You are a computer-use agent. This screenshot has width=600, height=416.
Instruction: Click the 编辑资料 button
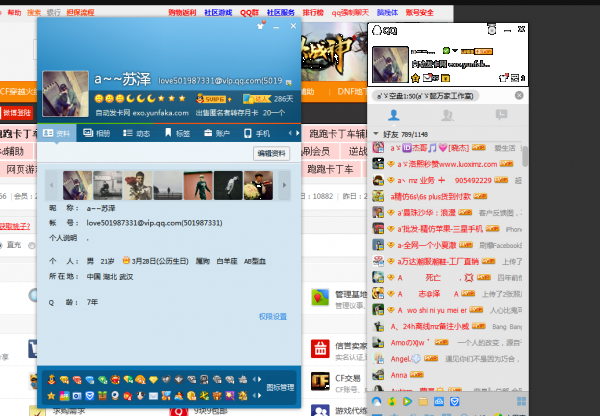click(271, 153)
